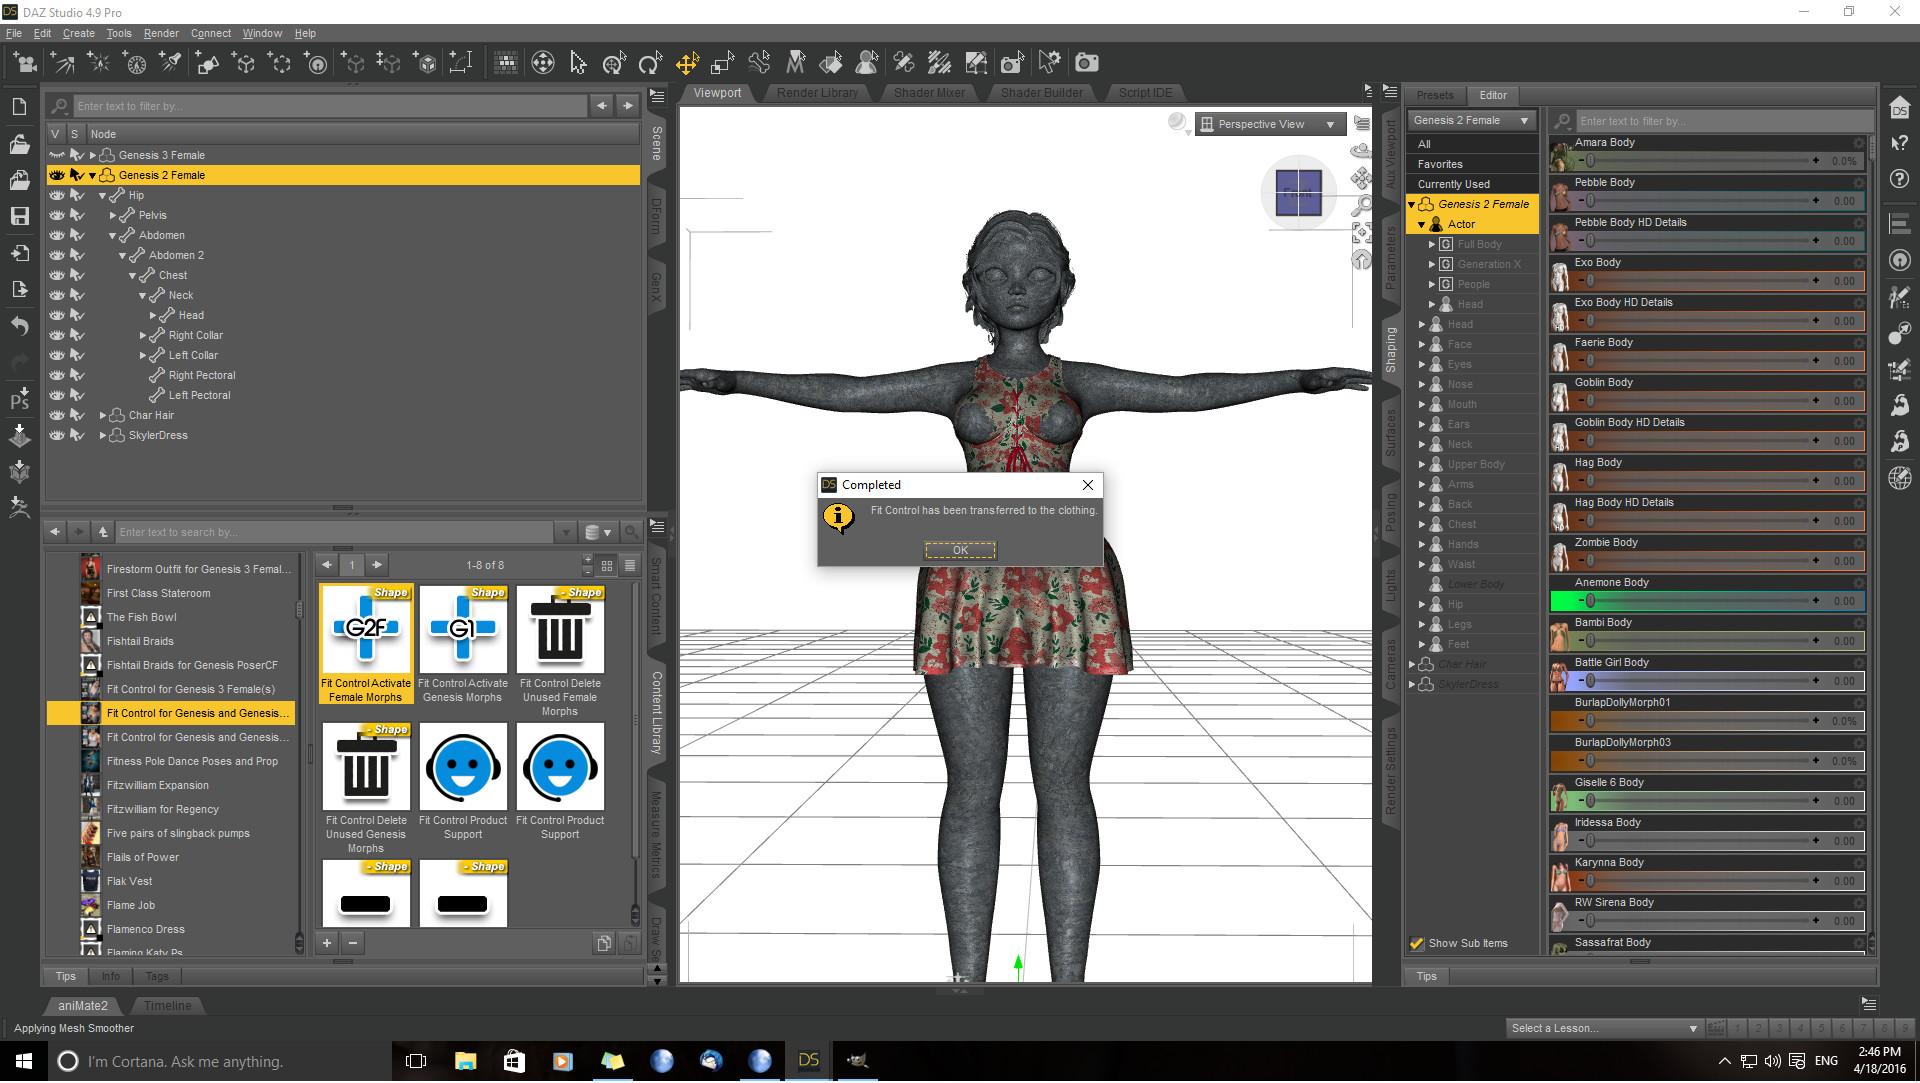Uncheck the Show Sub Items checkbox

(x=1417, y=943)
